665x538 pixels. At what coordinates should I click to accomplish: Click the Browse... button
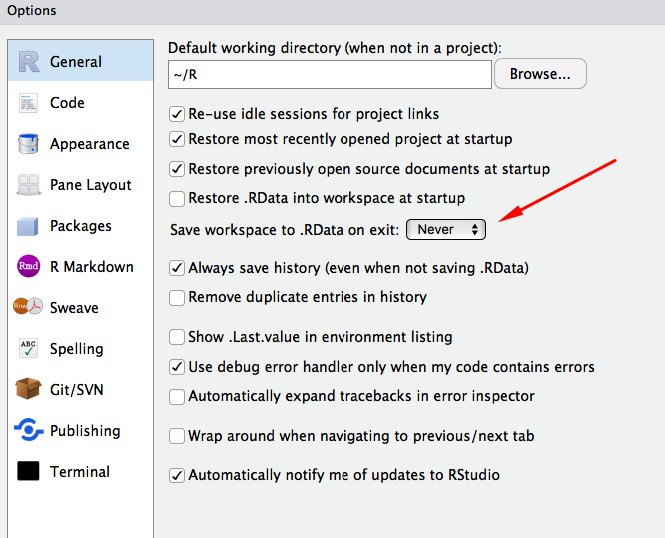click(540, 74)
